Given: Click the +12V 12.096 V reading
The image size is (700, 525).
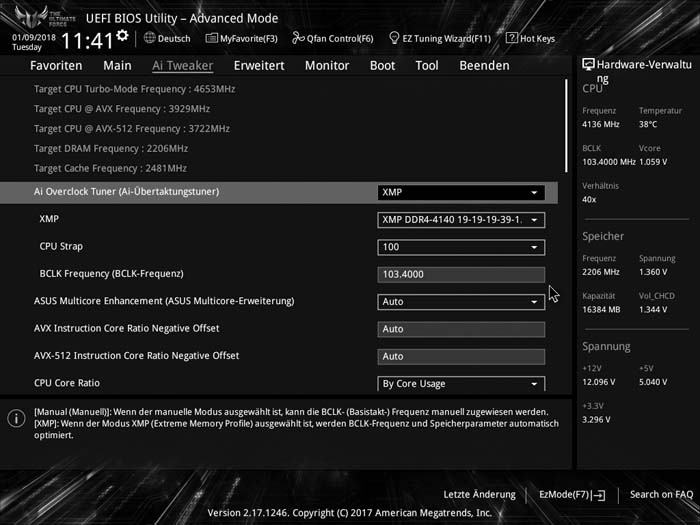Looking at the screenshot, I should tap(598, 383).
